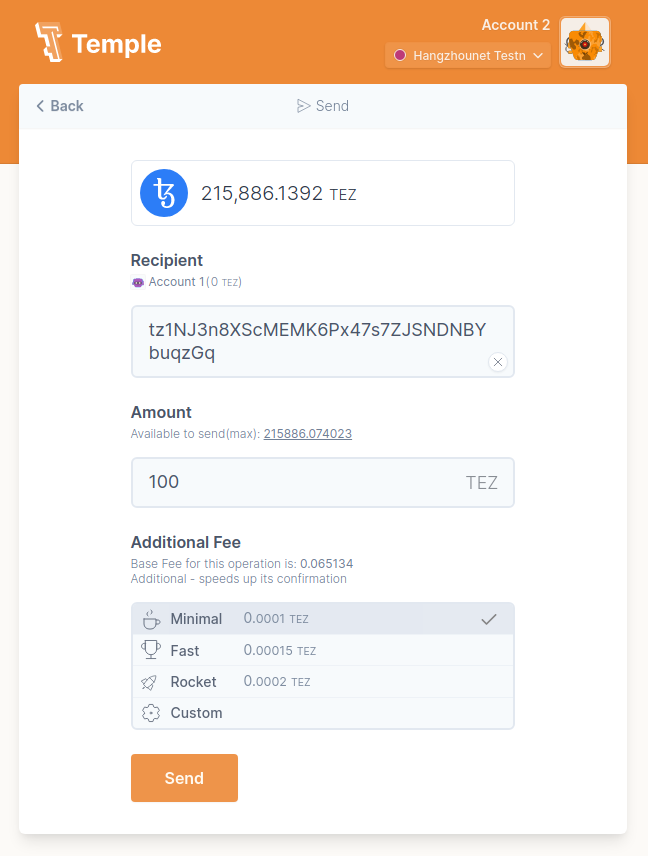Screen dimensions: 648x856
Task: Open the TEZ asset selector
Action: click(322, 193)
